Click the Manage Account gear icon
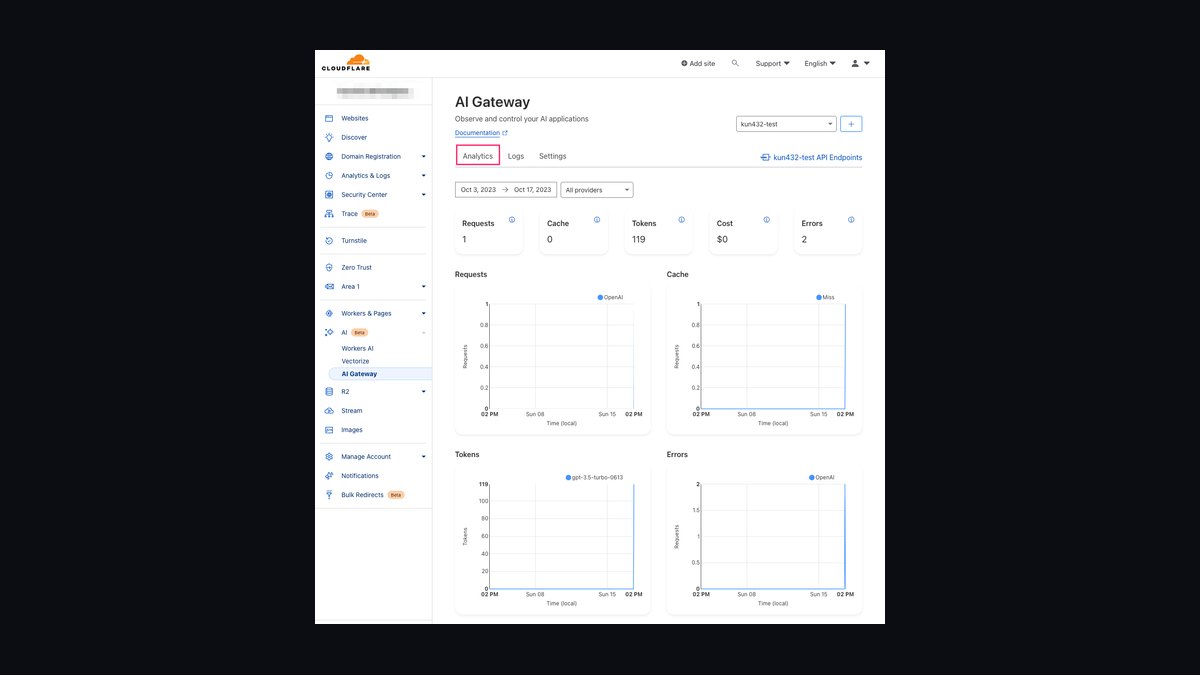The image size is (1200, 675). (329, 456)
